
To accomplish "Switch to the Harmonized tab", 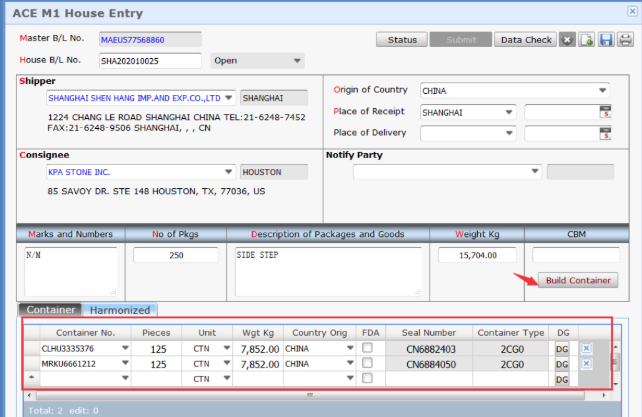I will coord(120,310).
